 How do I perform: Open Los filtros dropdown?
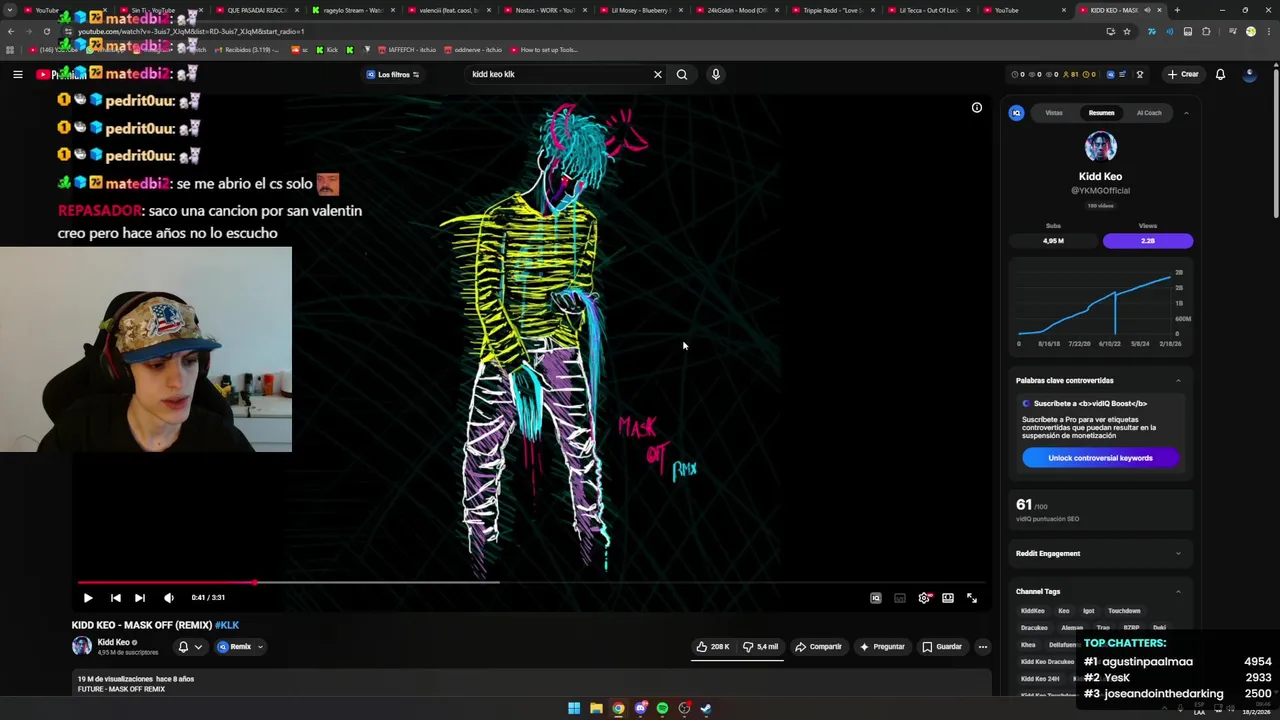pyautogui.click(x=393, y=74)
